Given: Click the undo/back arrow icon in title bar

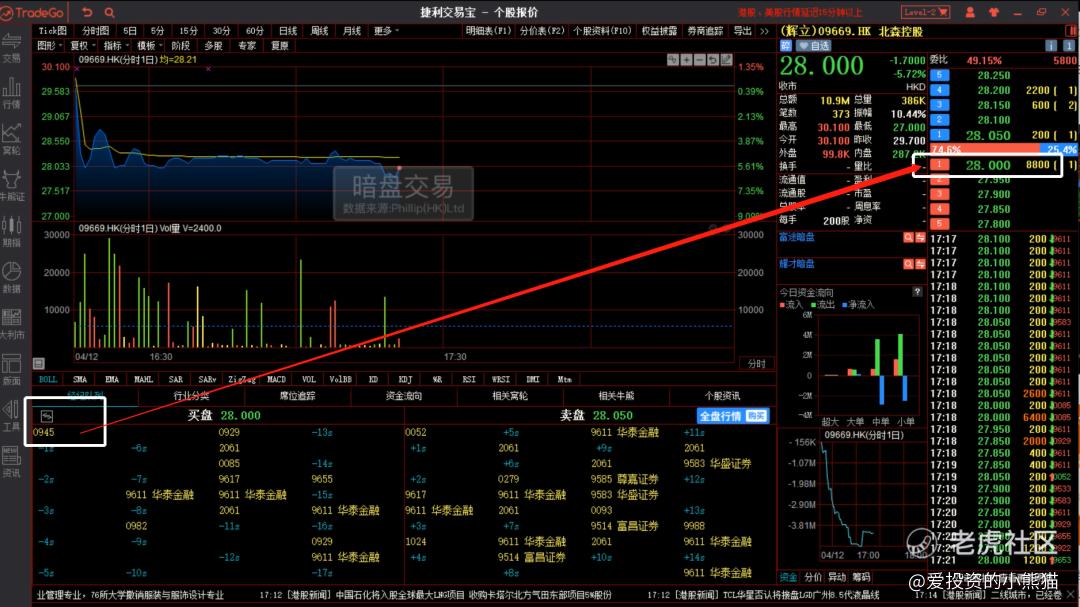Looking at the screenshot, I should tap(87, 12).
